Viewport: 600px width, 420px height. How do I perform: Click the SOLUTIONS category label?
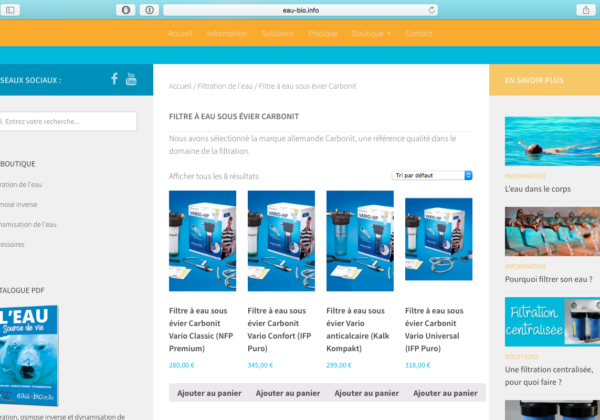522,357
